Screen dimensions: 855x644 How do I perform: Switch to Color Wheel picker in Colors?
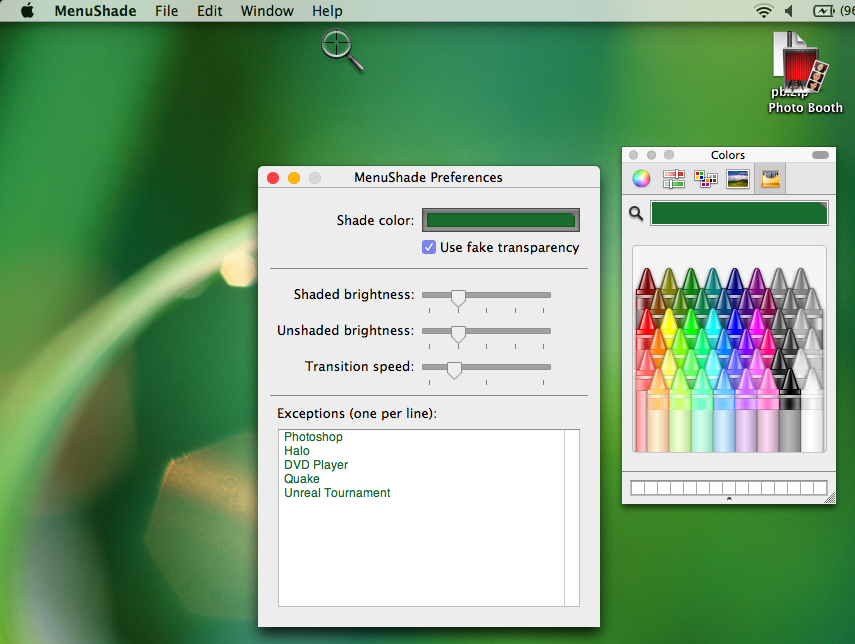(x=641, y=178)
